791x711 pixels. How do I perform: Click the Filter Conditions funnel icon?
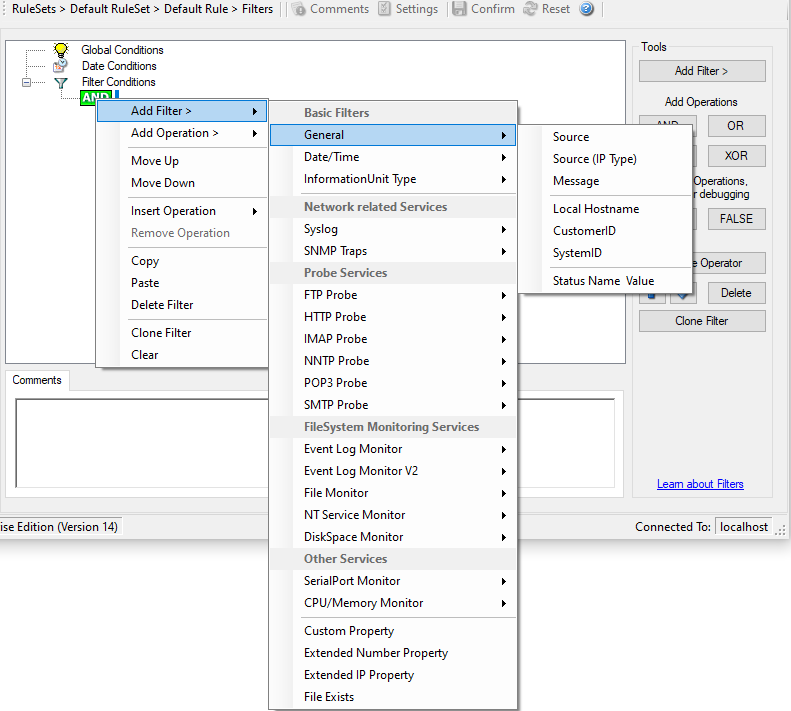61,83
